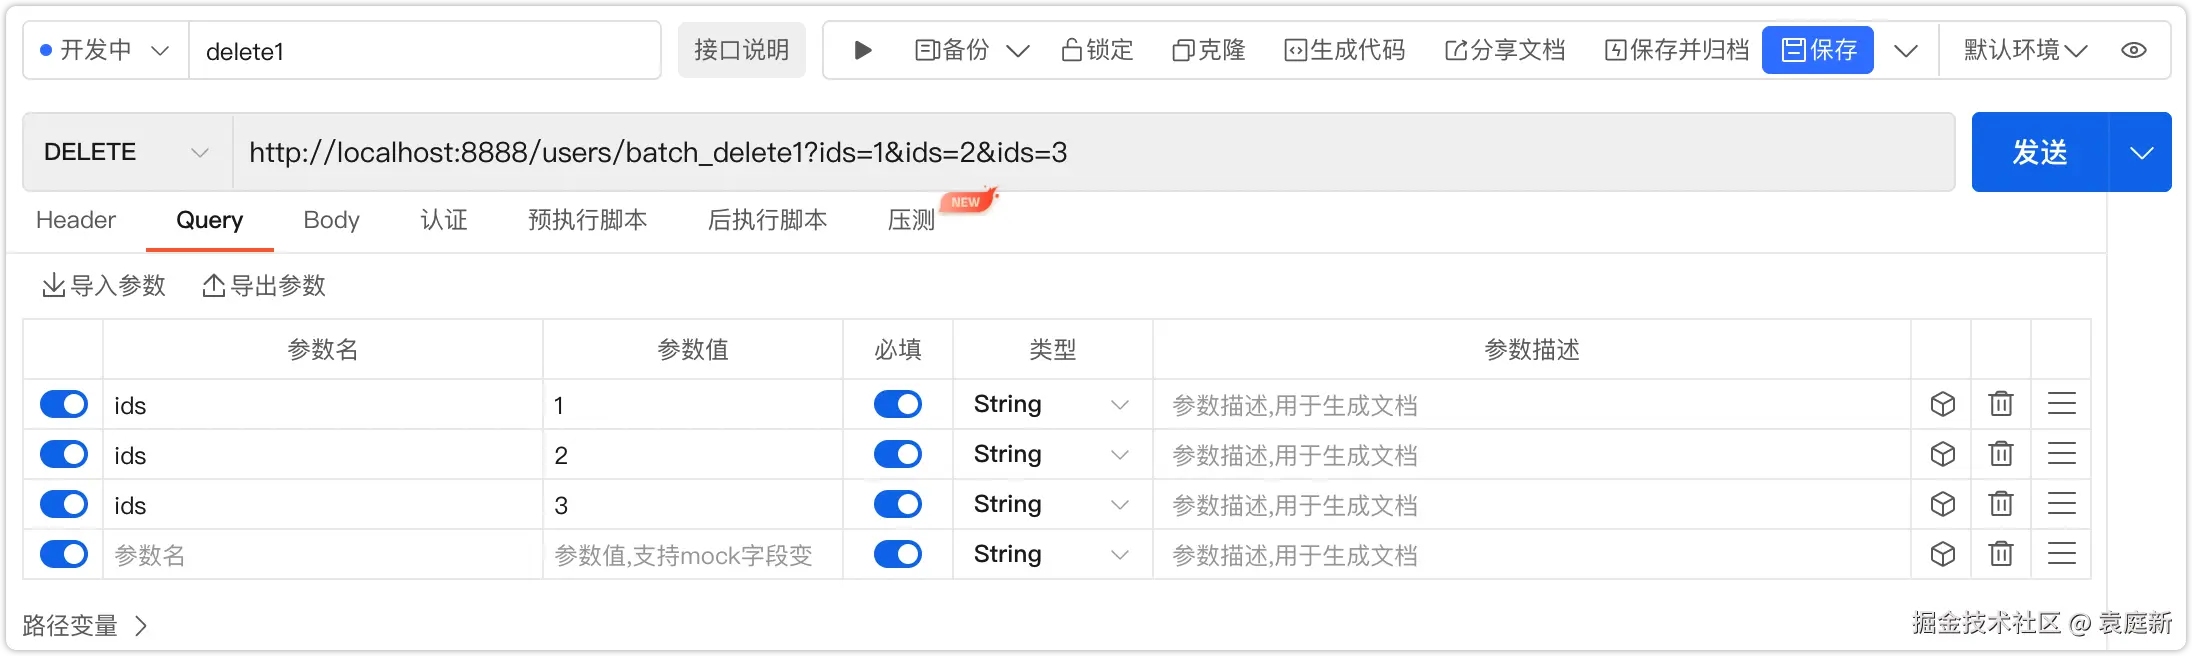The image size is (2192, 656).
Task: Open String type dropdown for second ids row
Action: (x=1052, y=454)
